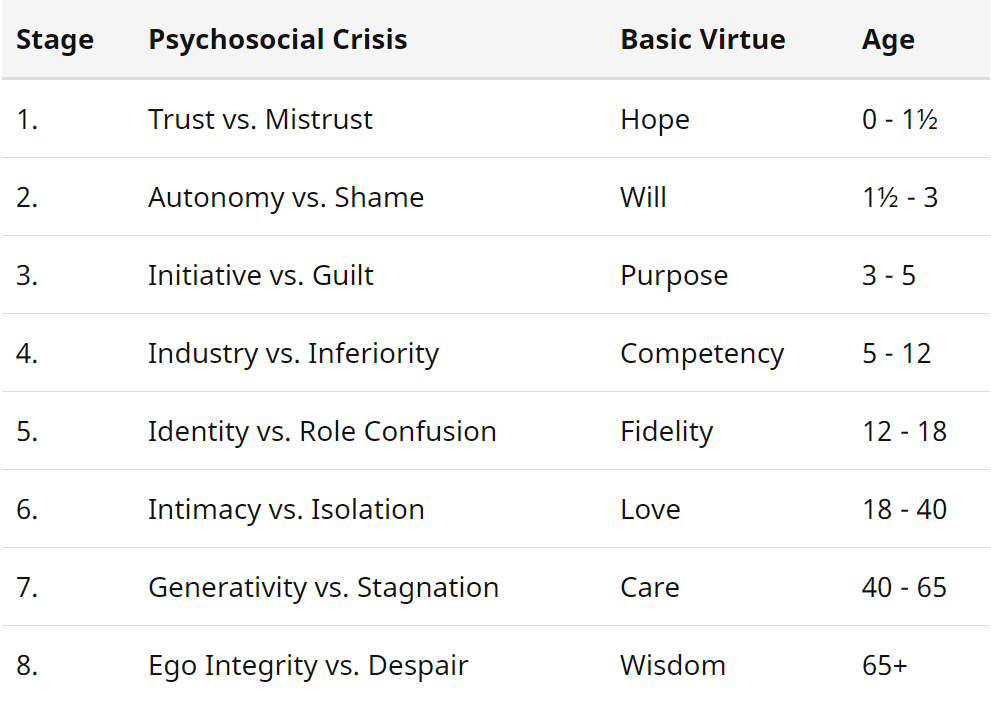The image size is (991, 703).
Task: Select the Trust vs. Mistrust cell
Action: click(x=260, y=119)
